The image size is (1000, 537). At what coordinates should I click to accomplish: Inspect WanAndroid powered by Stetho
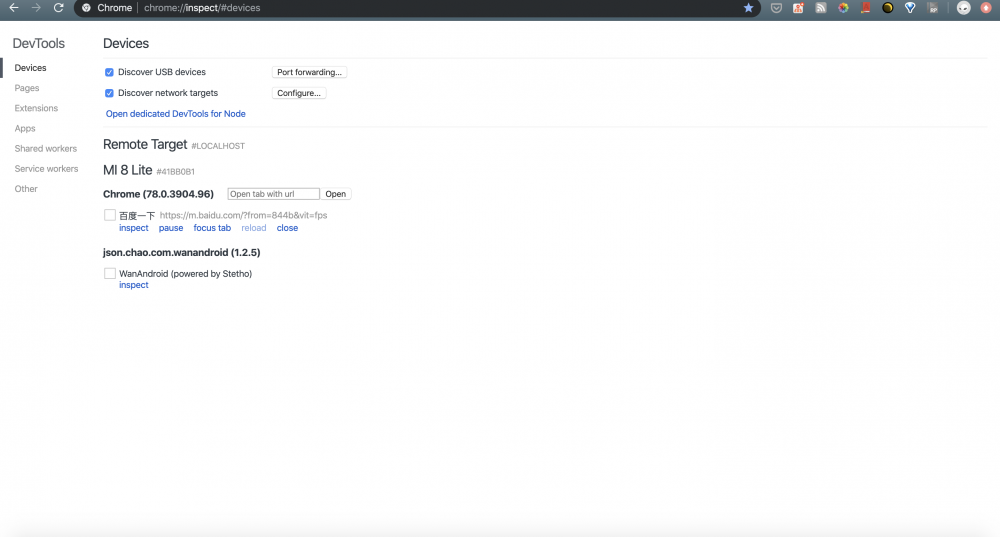(133, 285)
